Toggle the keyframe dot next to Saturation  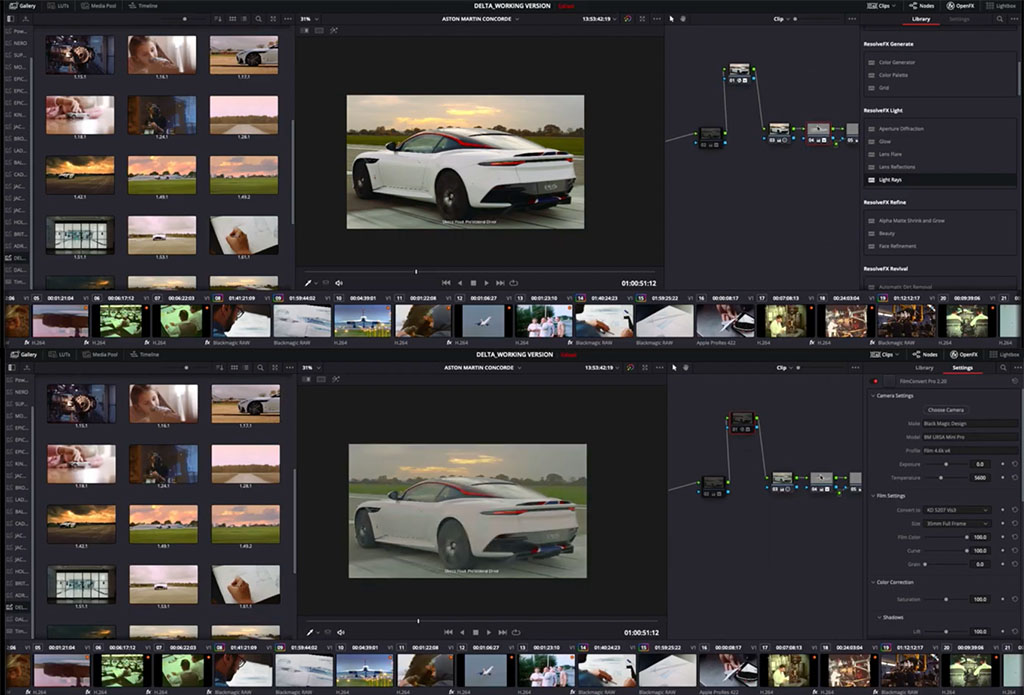(x=1003, y=599)
